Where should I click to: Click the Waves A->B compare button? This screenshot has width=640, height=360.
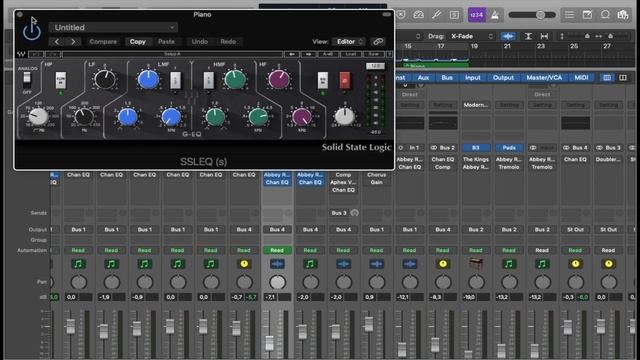(328, 54)
